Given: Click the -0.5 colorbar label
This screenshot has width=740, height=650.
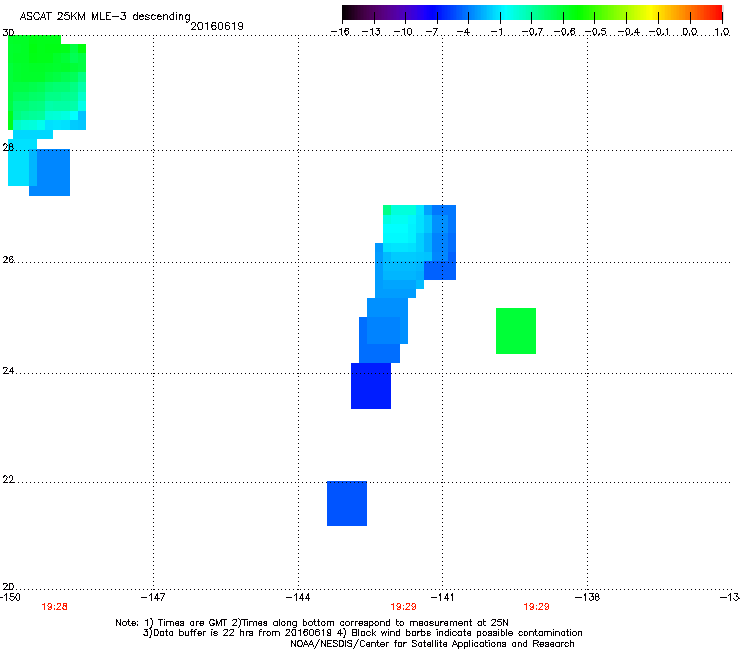Looking at the screenshot, I should tap(596, 32).
